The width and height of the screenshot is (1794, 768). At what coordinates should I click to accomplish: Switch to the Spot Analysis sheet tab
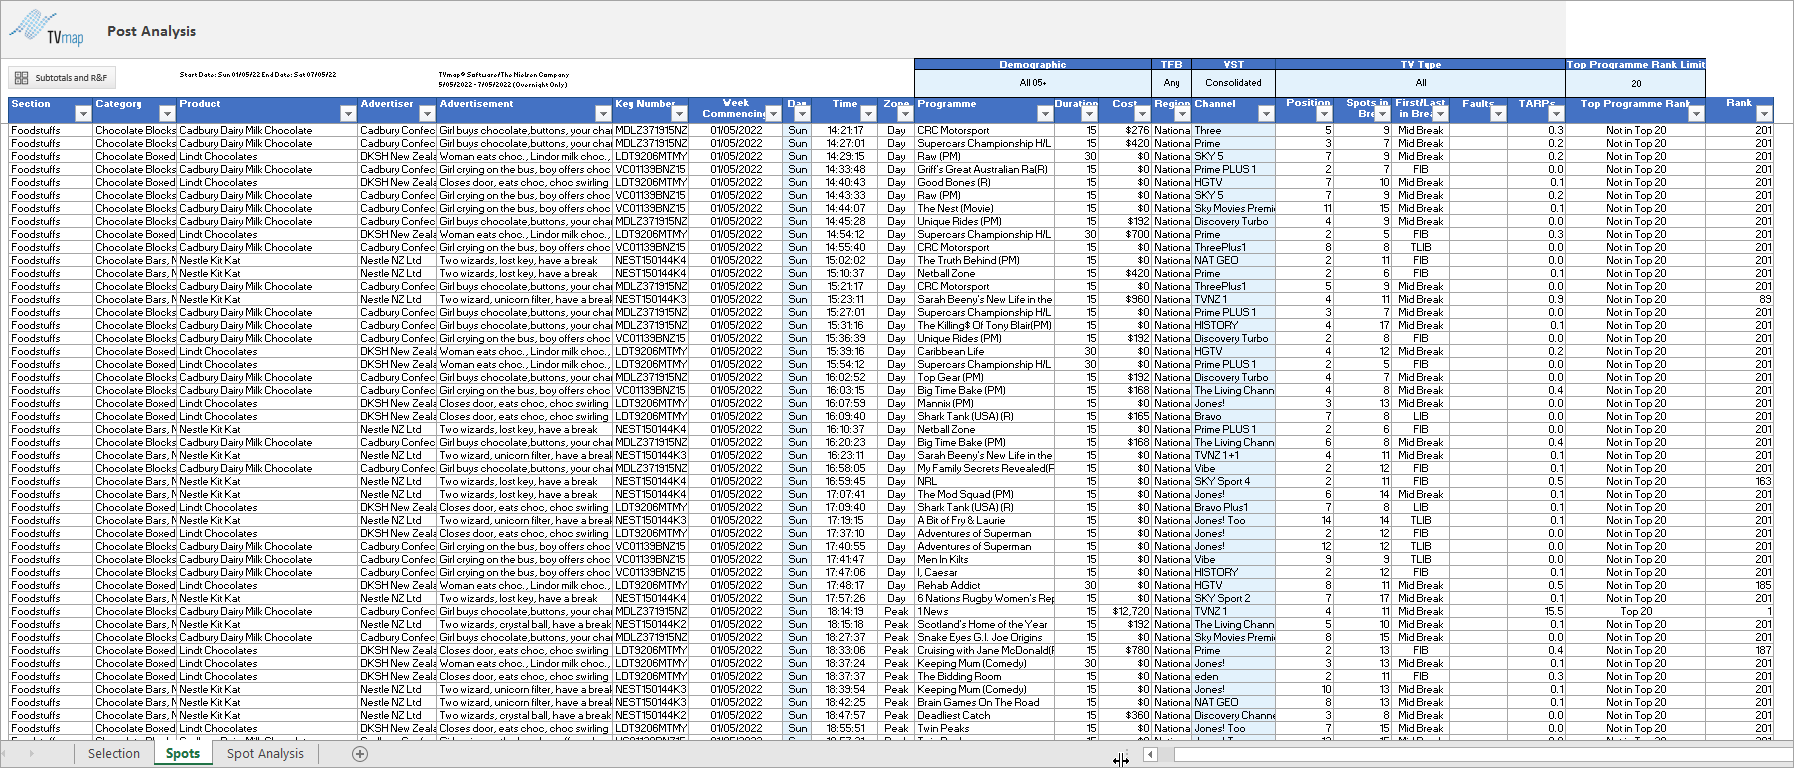(265, 754)
